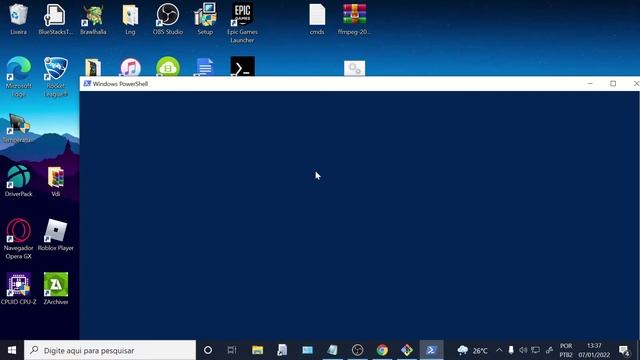Open Microsoft Edge desktop shortcut
This screenshot has width=640, height=360.
click(x=18, y=76)
